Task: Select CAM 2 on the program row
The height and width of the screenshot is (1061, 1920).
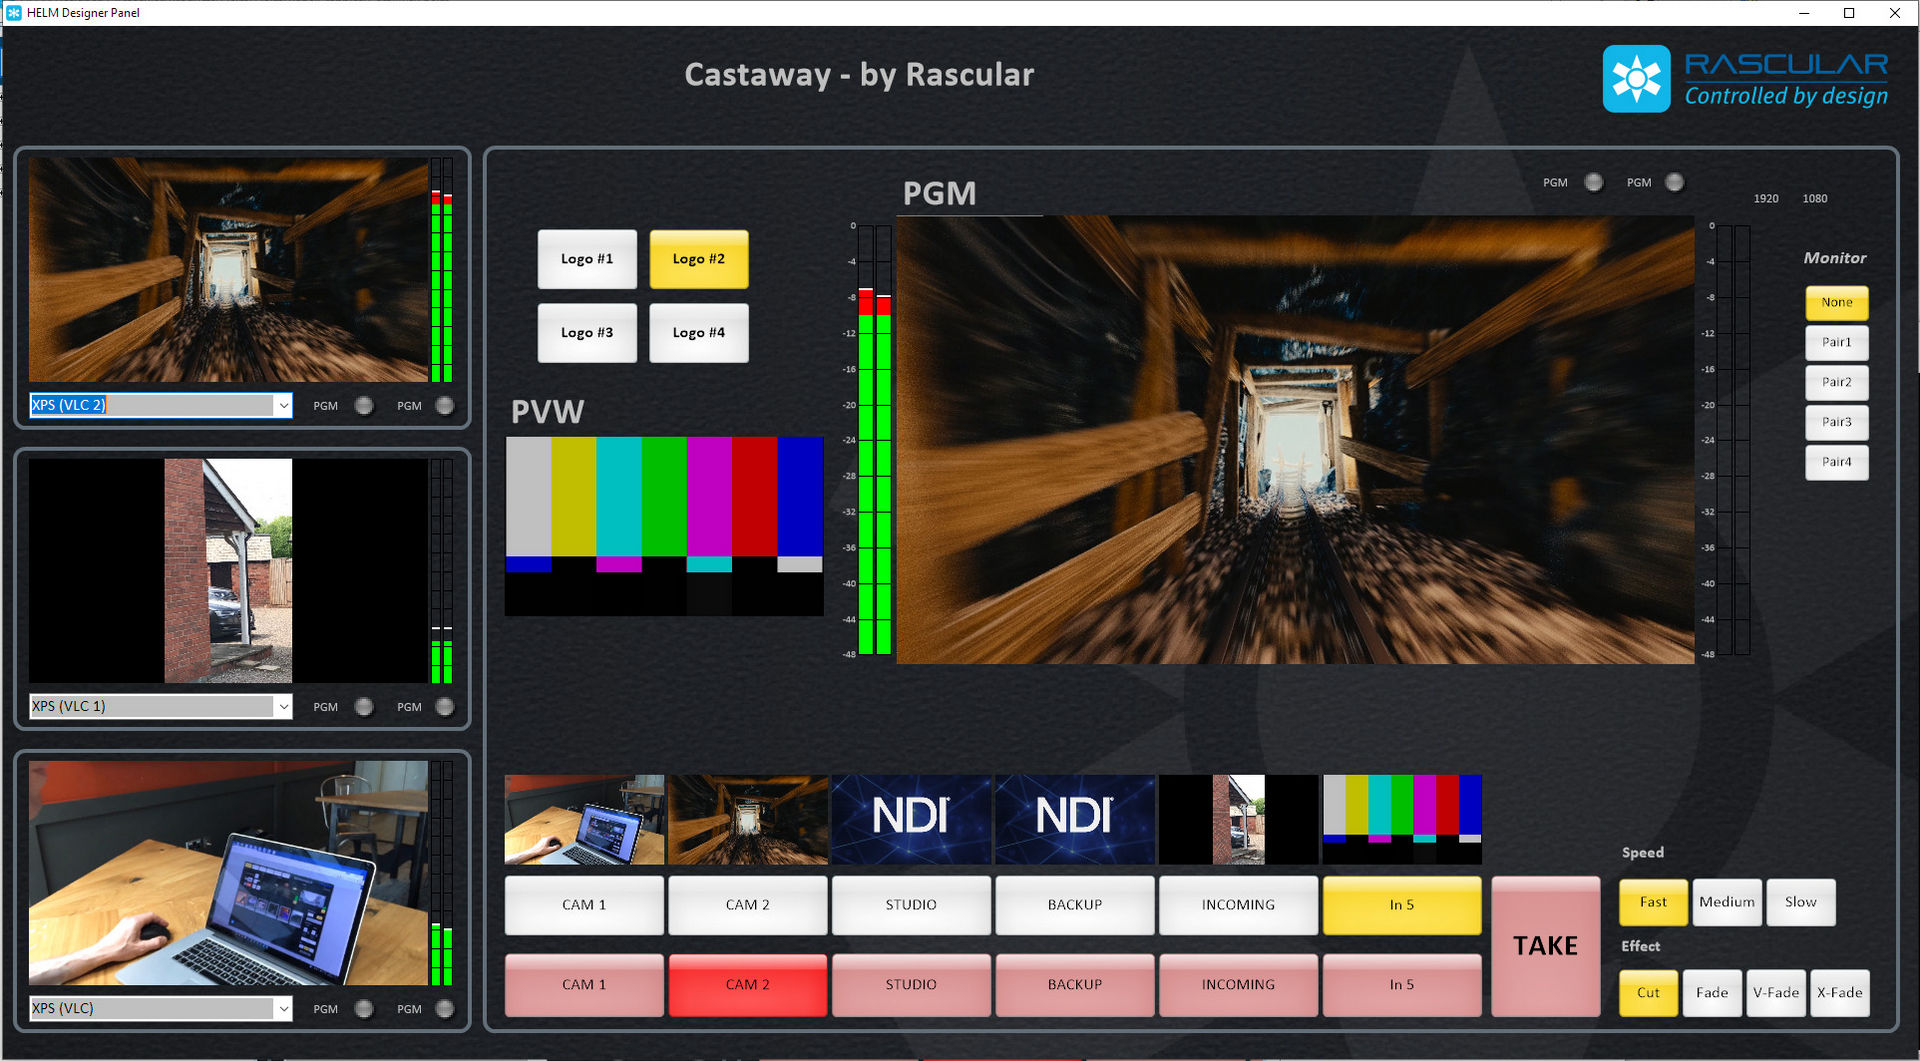Action: pos(747,984)
